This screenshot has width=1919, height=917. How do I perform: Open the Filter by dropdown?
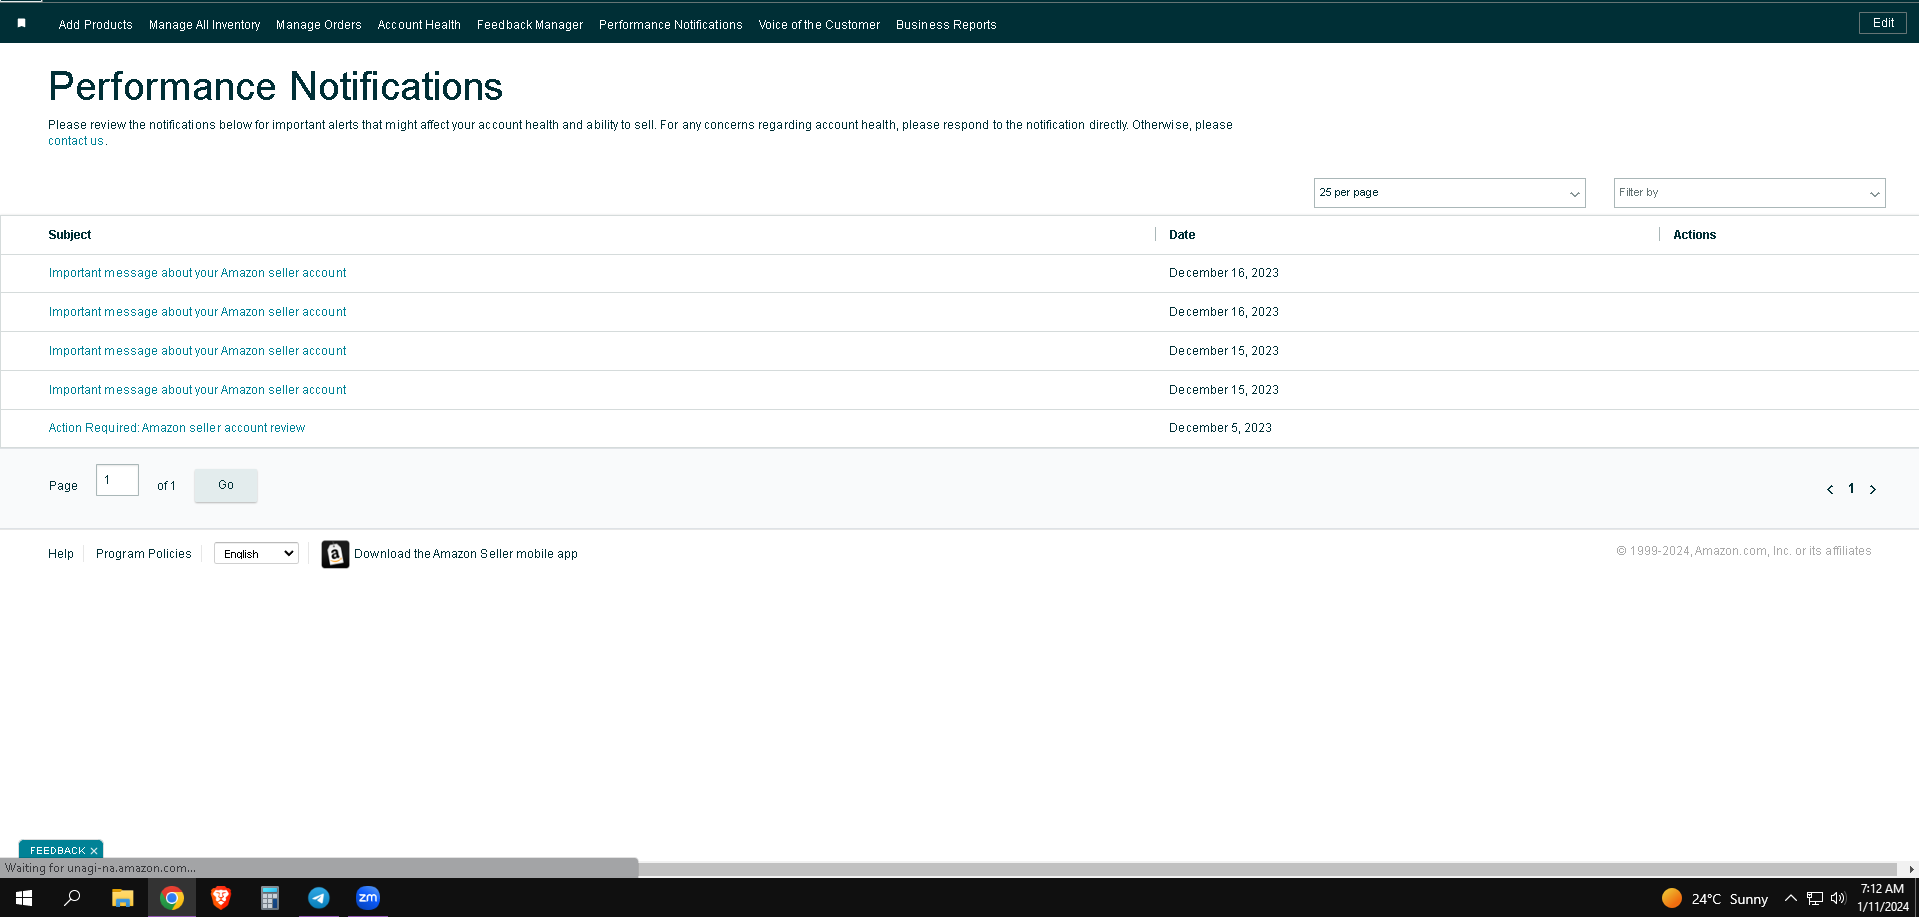[1749, 193]
